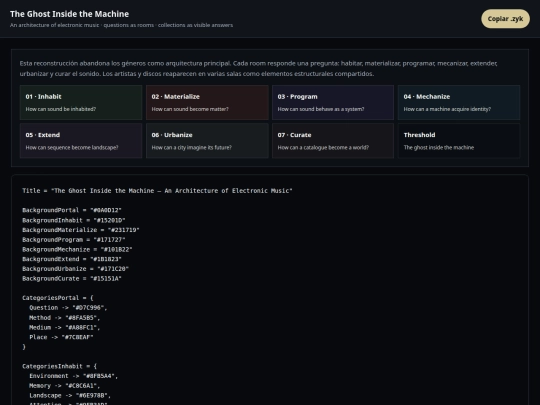Click the BackgroundMechanize code line
Viewport: 540px width, 405px height.
coord(77,249)
